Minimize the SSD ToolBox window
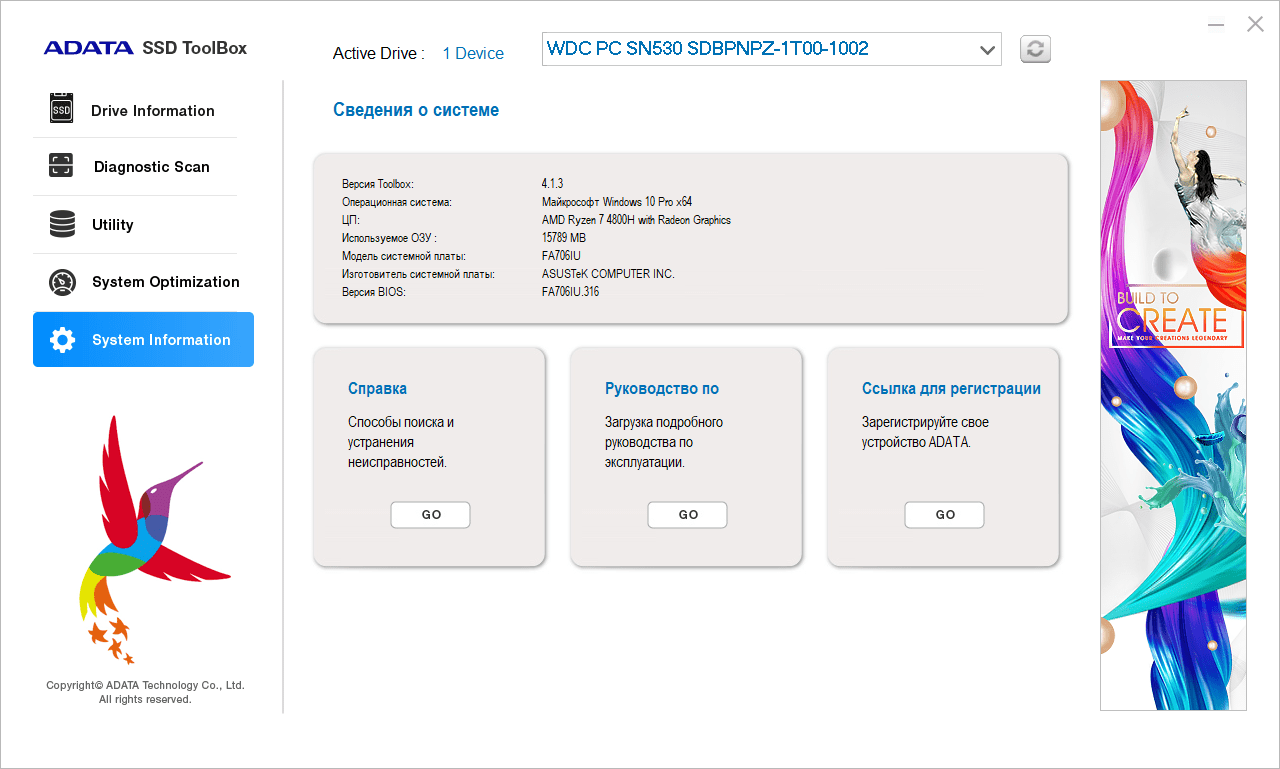Screen dimensions: 1280x769 click(1216, 25)
